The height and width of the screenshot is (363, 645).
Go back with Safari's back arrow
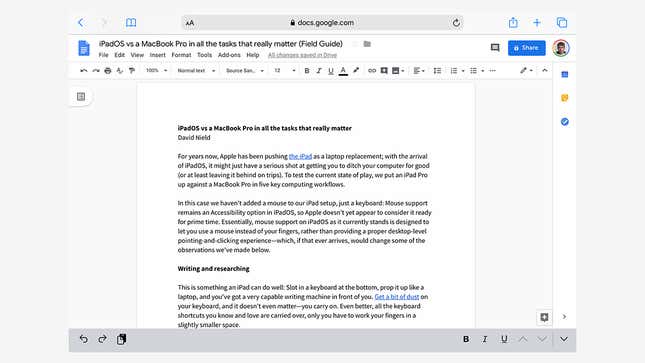click(x=81, y=23)
